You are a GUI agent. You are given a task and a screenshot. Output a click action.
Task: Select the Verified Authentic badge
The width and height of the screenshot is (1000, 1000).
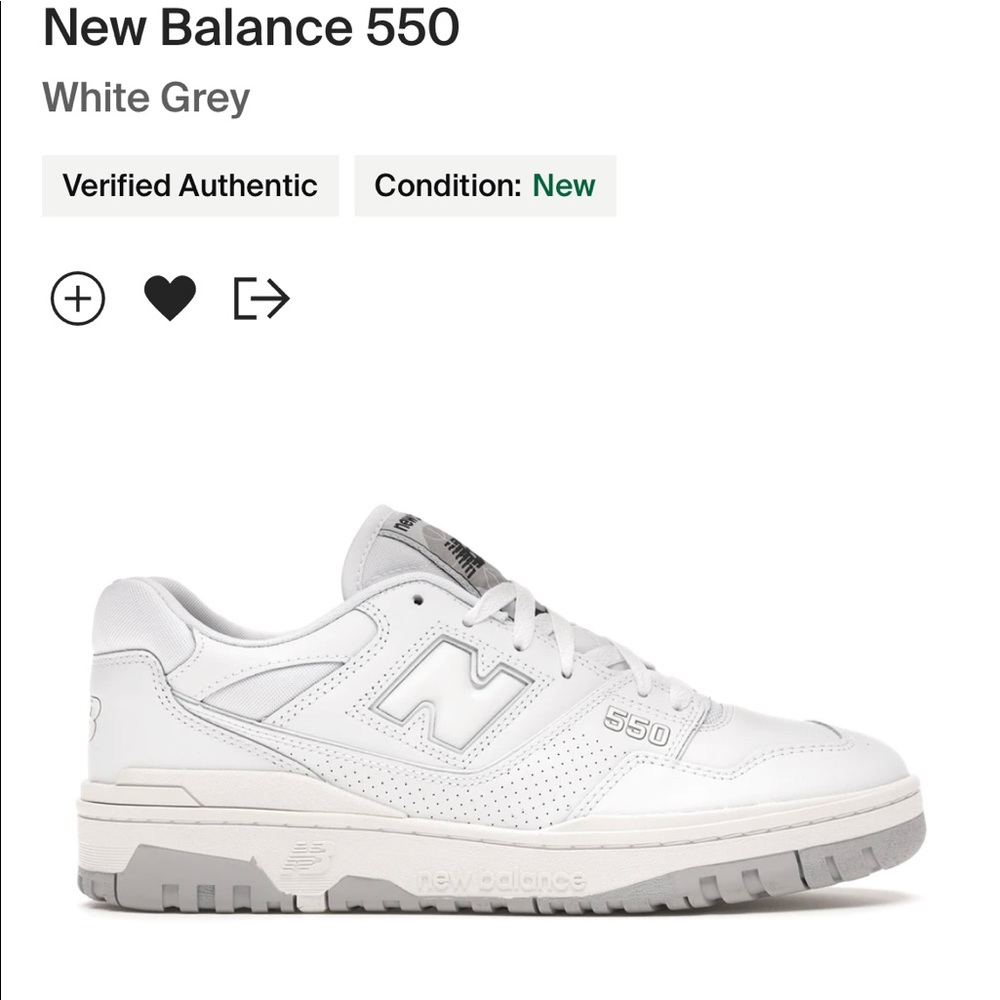(190, 185)
